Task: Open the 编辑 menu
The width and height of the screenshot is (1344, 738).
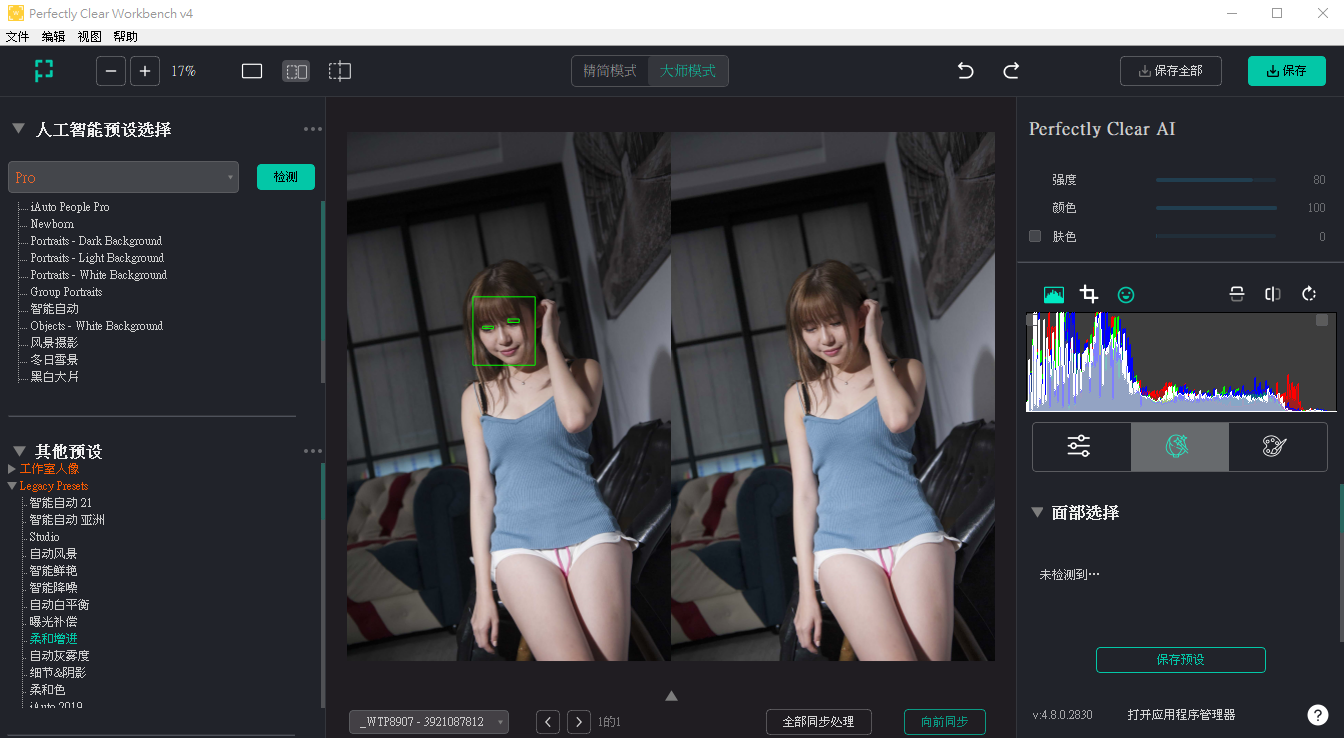Action: pyautogui.click(x=53, y=36)
